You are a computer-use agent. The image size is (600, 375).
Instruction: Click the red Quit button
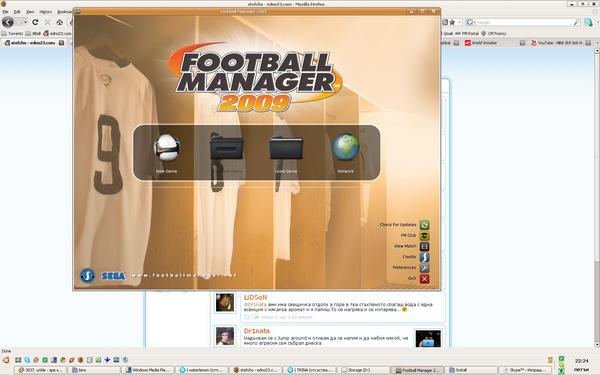click(424, 279)
